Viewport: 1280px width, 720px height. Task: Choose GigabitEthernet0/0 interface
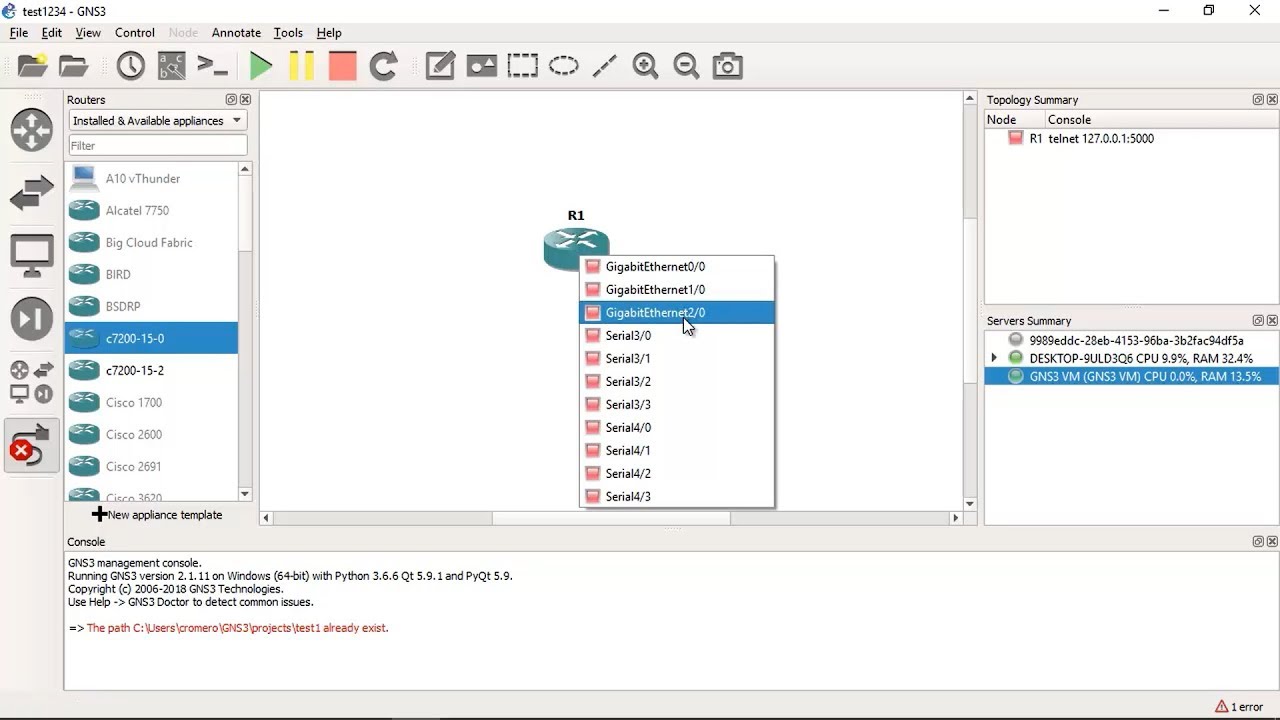tap(677, 267)
